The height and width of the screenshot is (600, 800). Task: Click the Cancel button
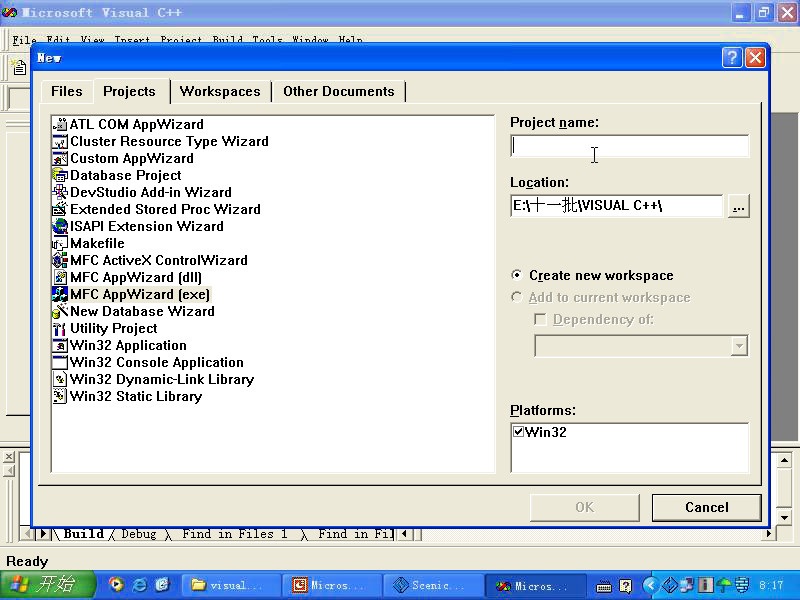707,507
